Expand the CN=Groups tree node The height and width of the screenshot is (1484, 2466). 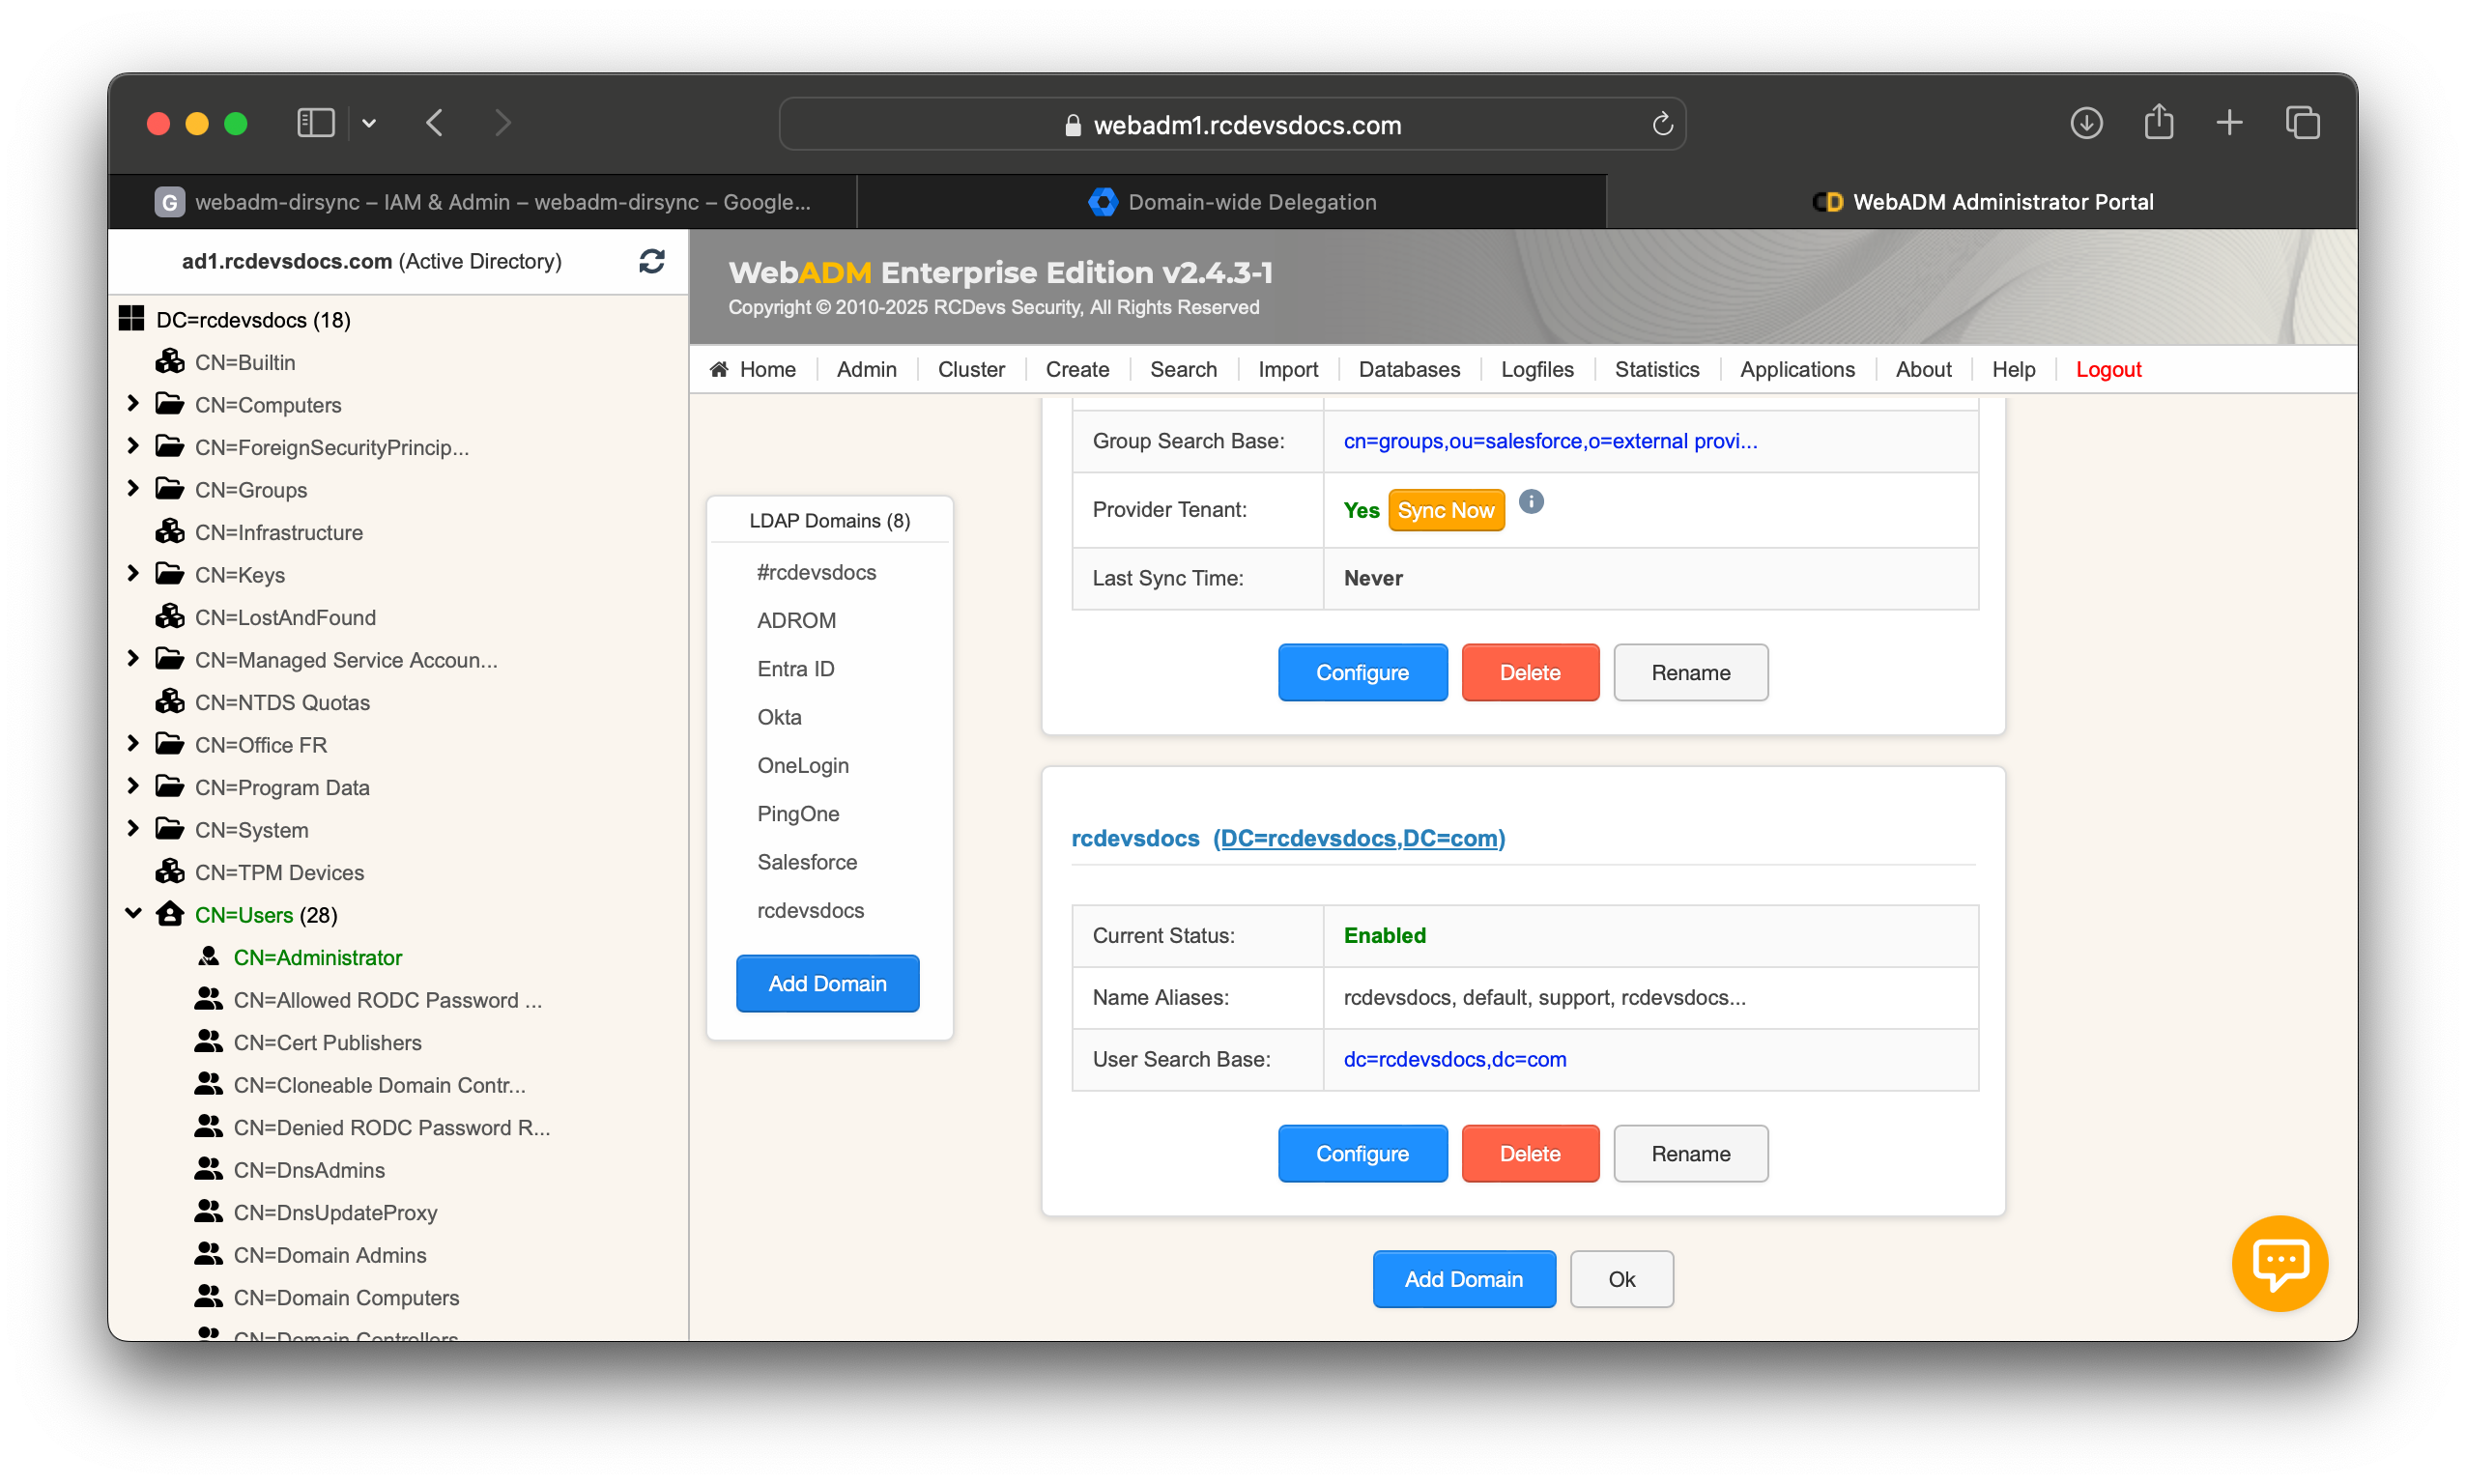pyautogui.click(x=133, y=488)
